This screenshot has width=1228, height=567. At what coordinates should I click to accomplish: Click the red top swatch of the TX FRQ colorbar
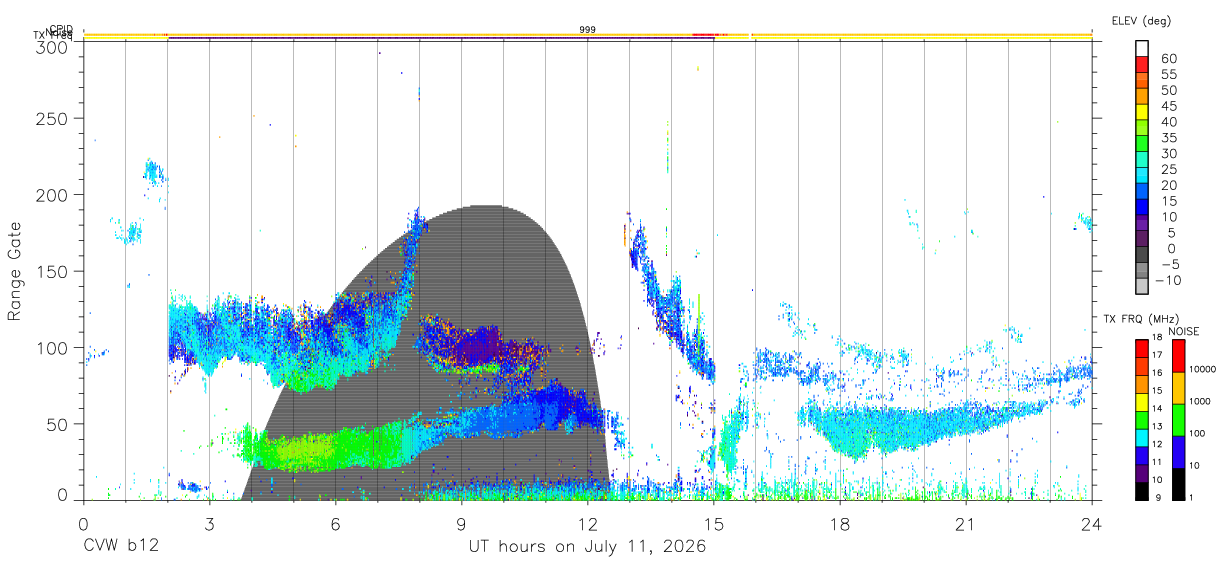click(x=1142, y=348)
